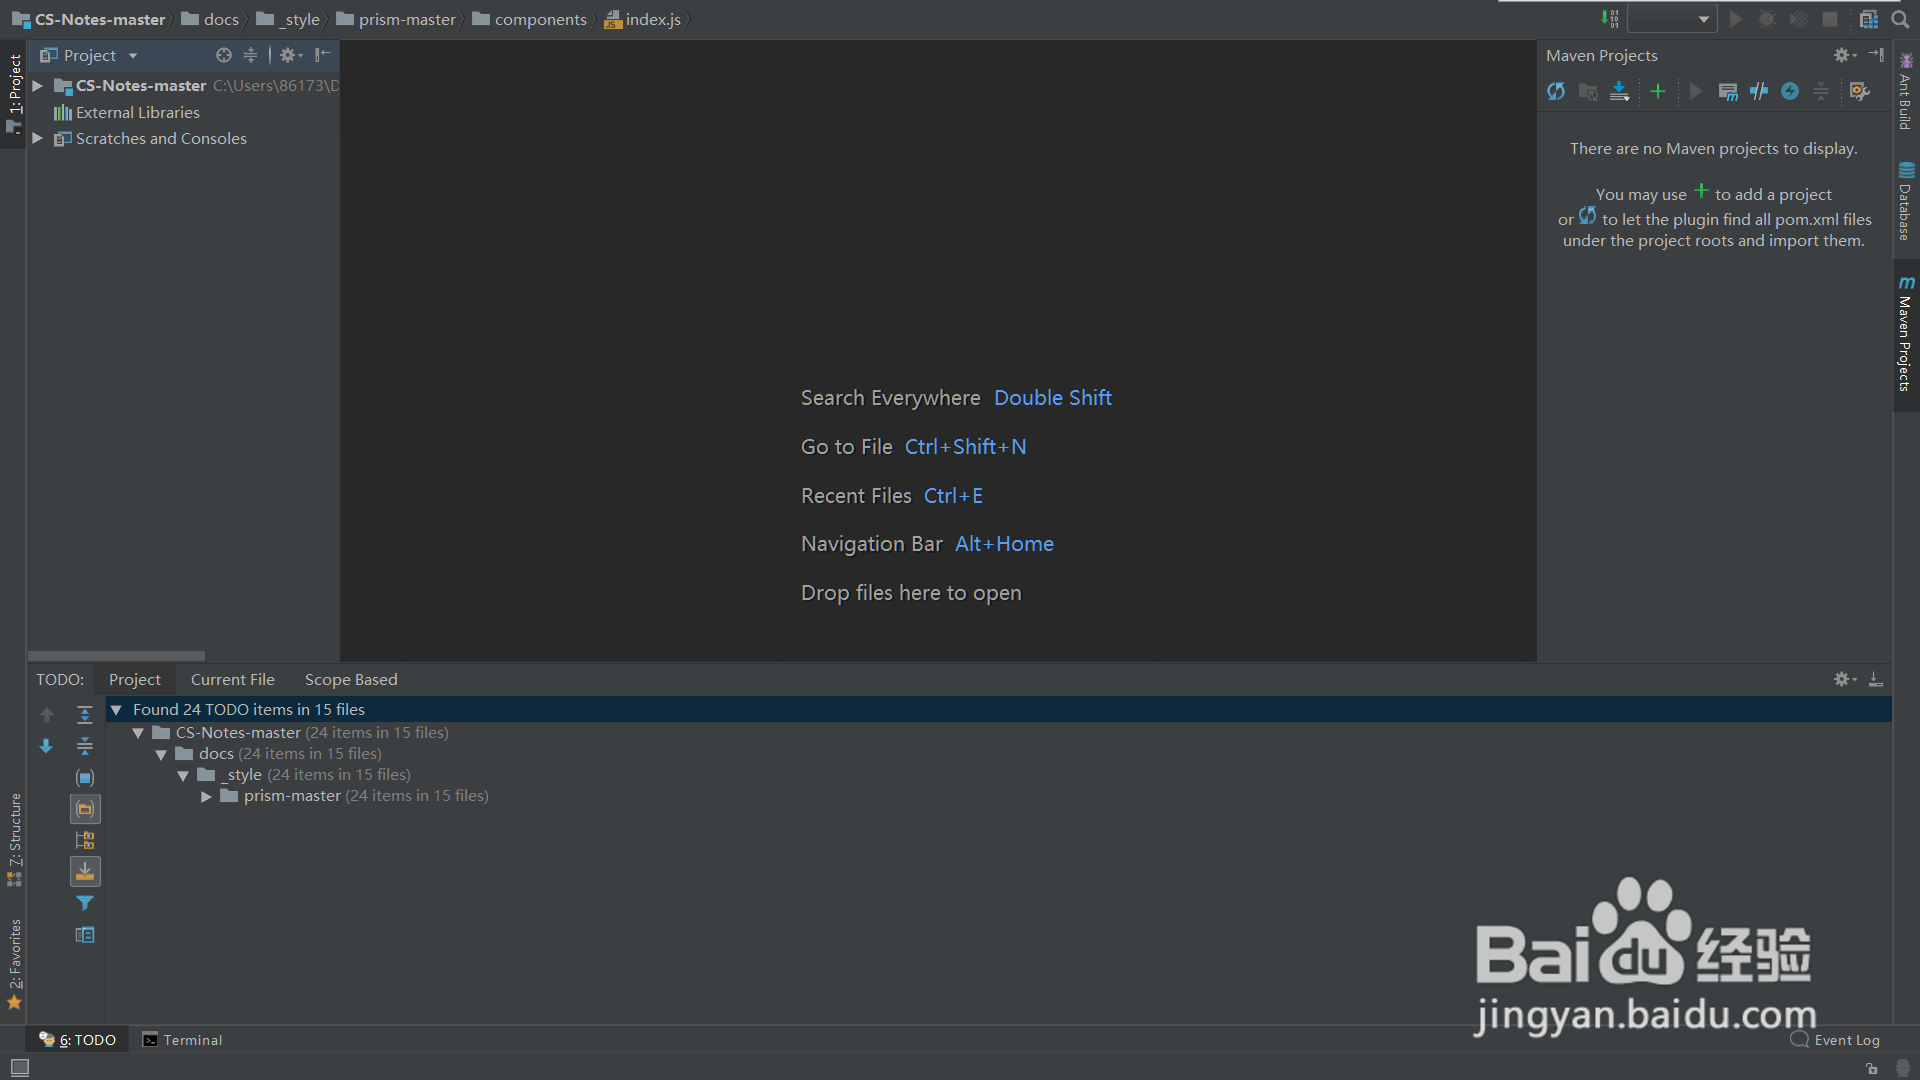
Task: Expand prism-master folder in TODO tree
Action: 206,797
